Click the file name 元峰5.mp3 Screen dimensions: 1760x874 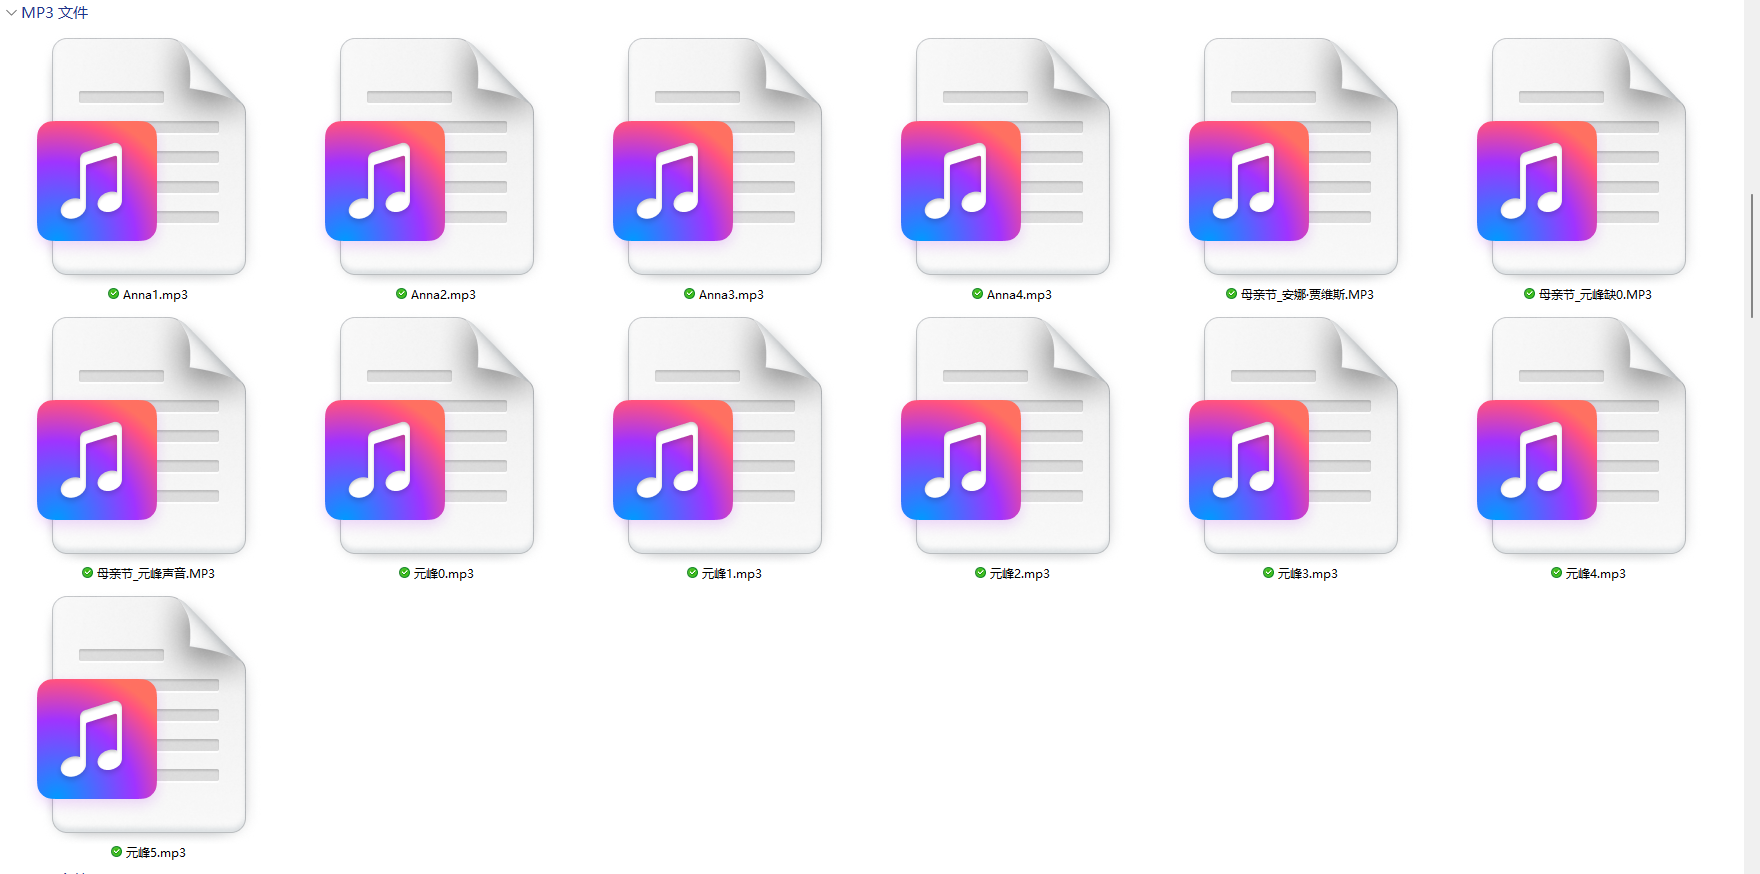click(156, 853)
